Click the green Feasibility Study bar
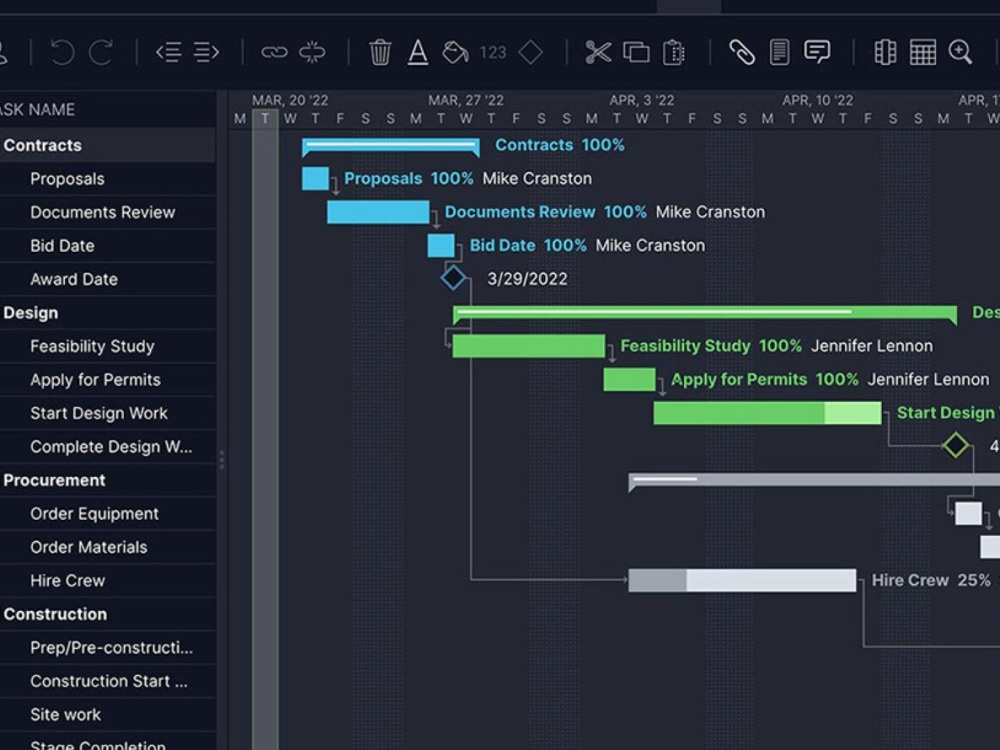 [x=529, y=346]
